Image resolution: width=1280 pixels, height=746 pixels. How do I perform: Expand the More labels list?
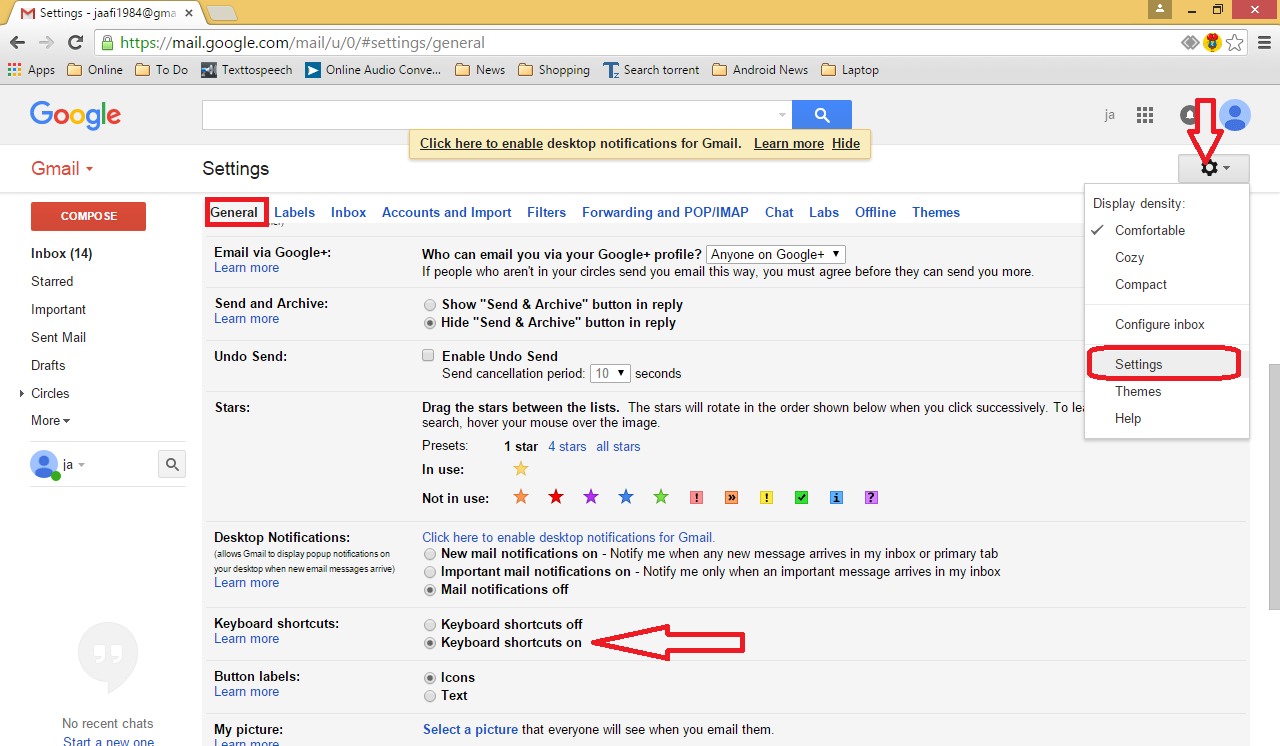(x=50, y=421)
